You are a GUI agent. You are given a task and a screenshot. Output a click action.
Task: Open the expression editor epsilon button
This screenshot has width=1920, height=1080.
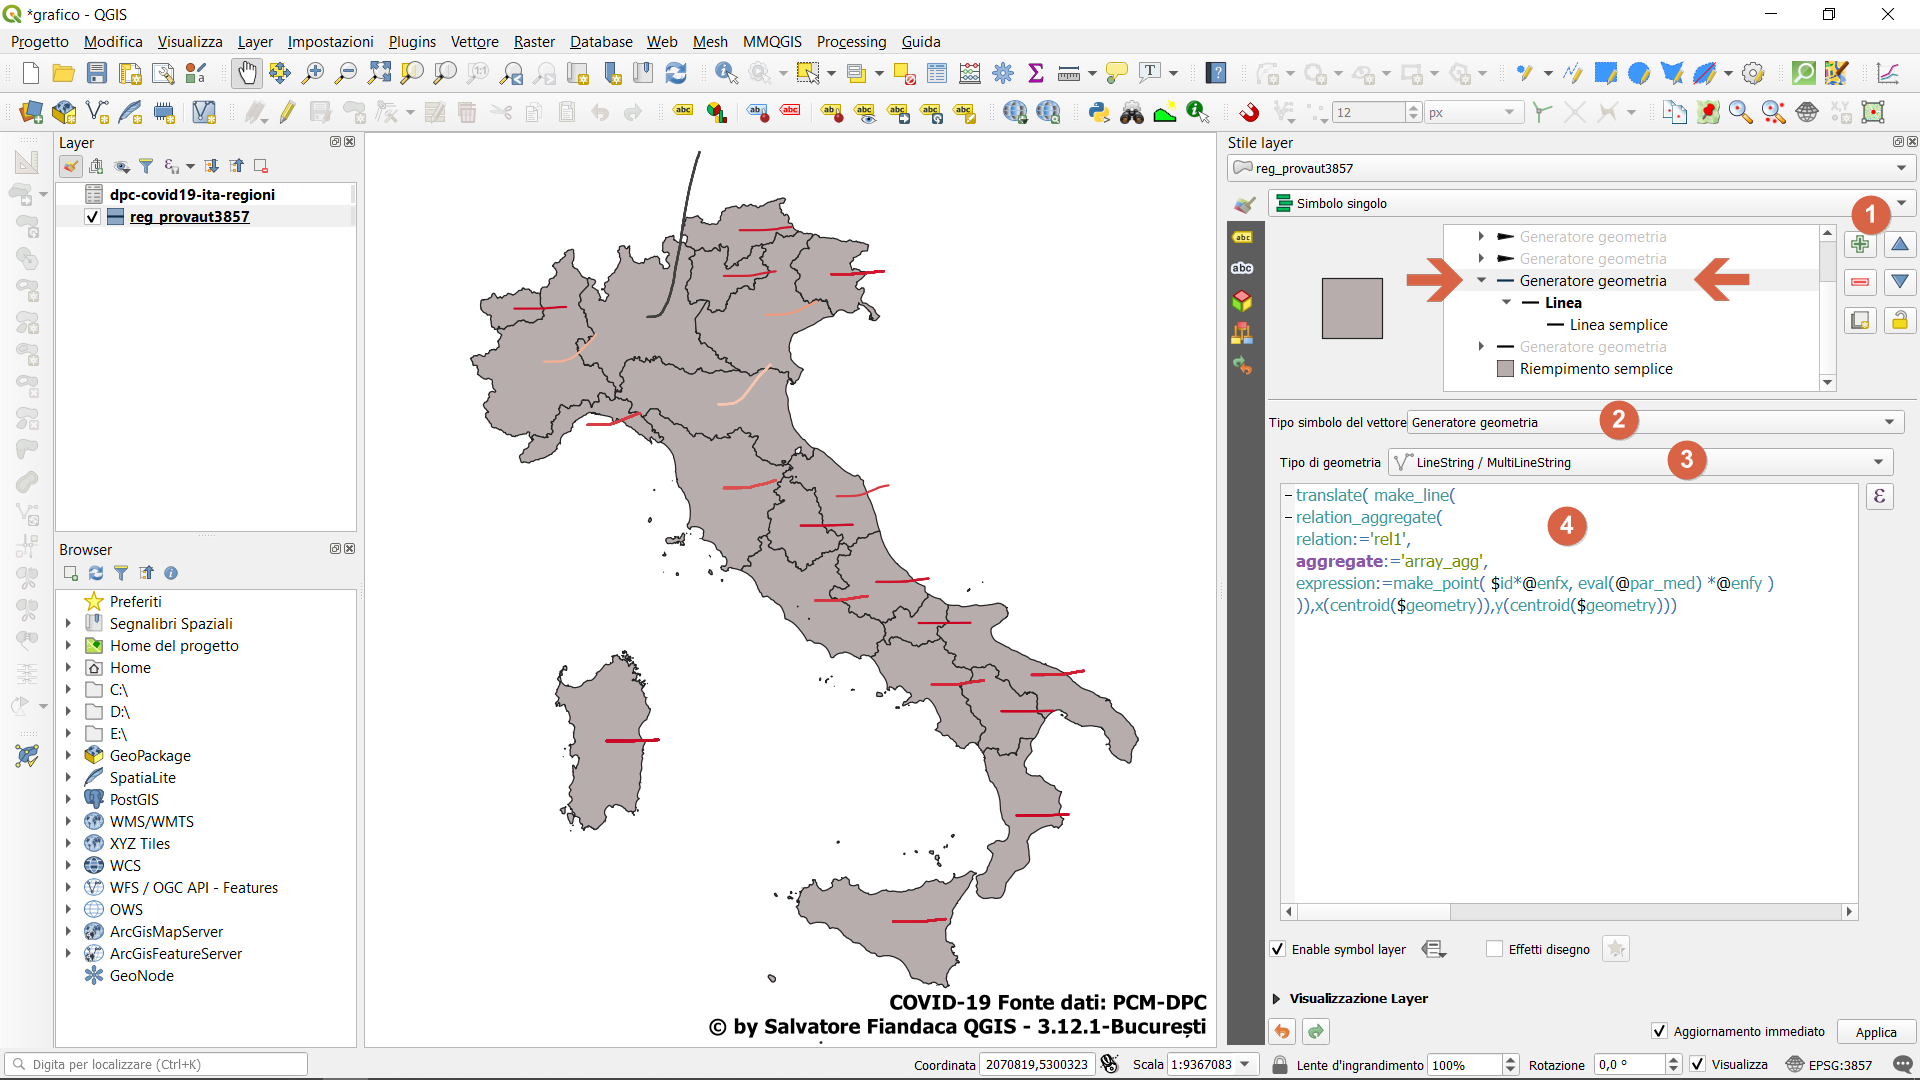click(1879, 496)
